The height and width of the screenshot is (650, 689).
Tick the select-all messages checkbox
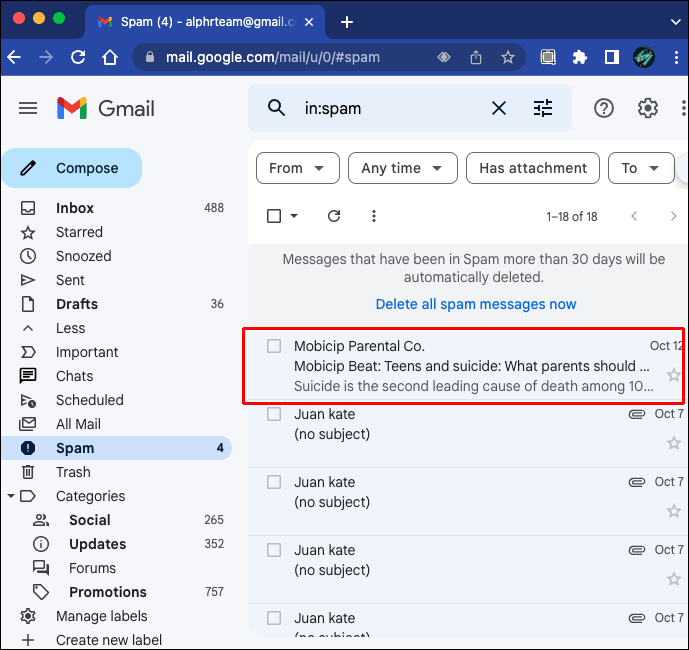pos(274,216)
